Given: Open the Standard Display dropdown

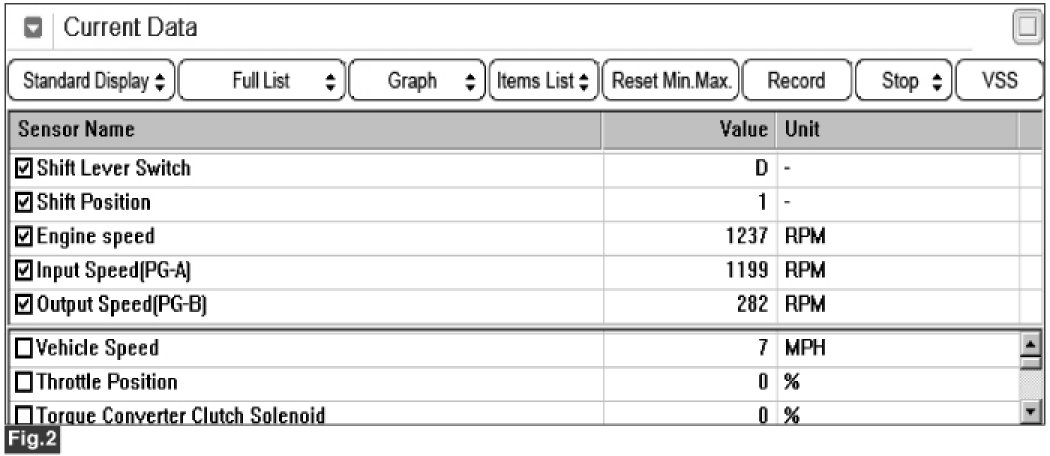Looking at the screenshot, I should coord(92,81).
